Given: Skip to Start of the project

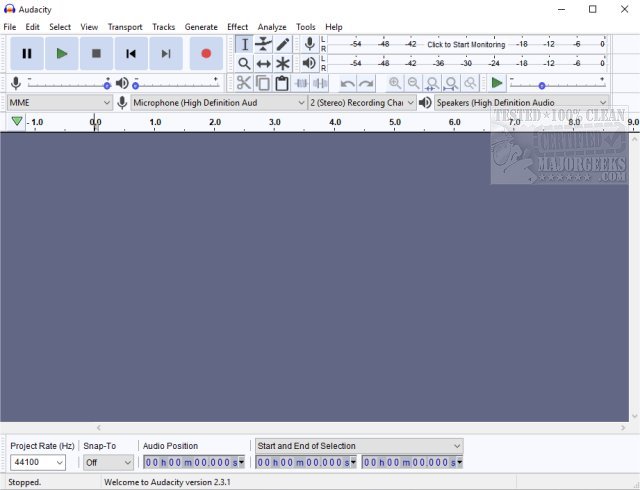Looking at the screenshot, I should pyautogui.click(x=131, y=53).
